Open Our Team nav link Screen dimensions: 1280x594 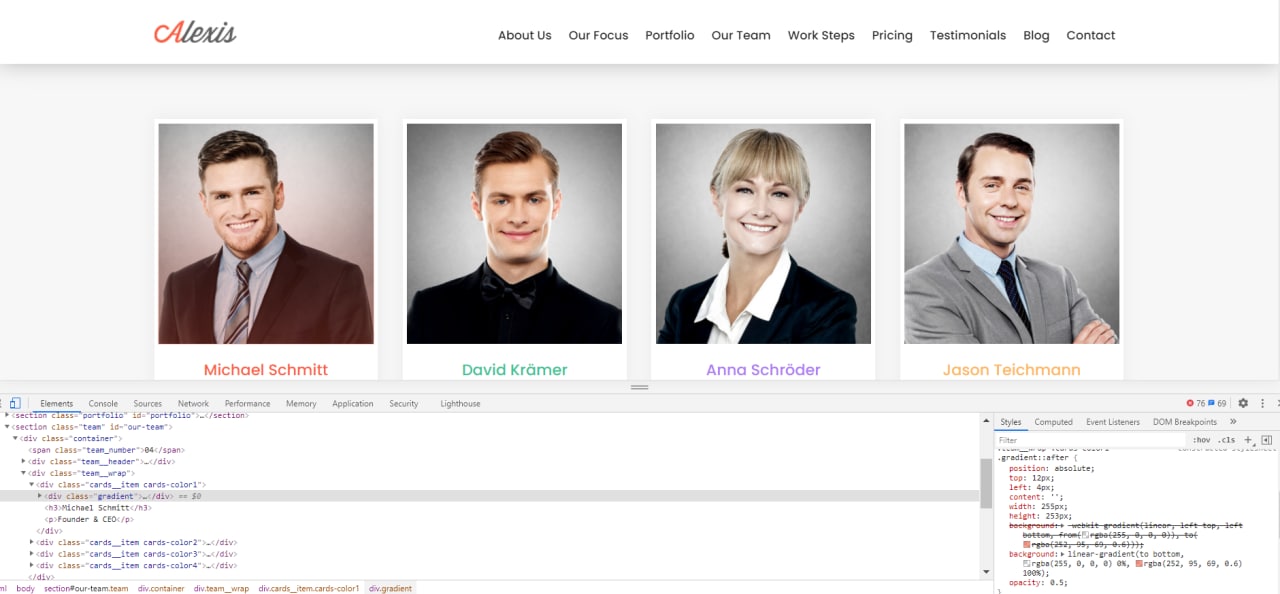(x=741, y=35)
